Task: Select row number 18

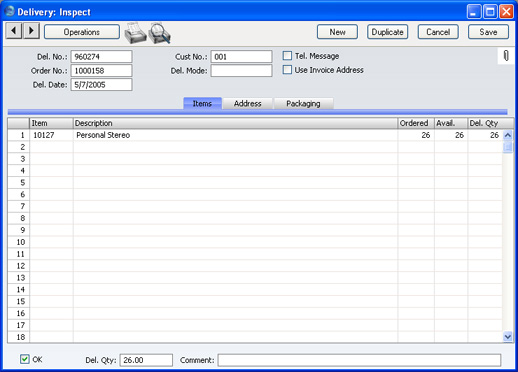Action: click(19, 337)
